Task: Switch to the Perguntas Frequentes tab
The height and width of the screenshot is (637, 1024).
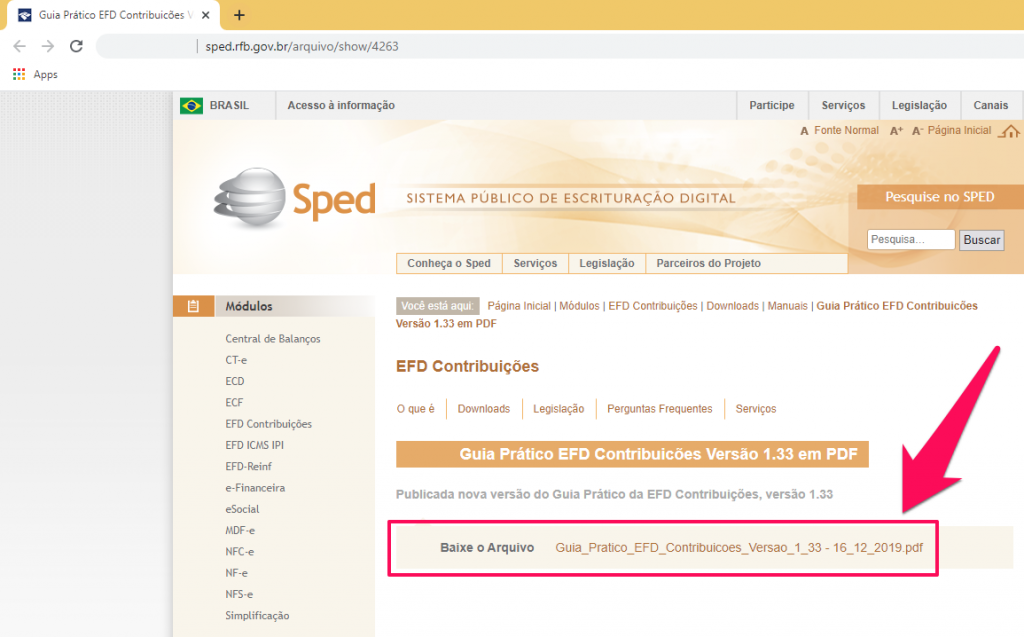Action: (659, 409)
